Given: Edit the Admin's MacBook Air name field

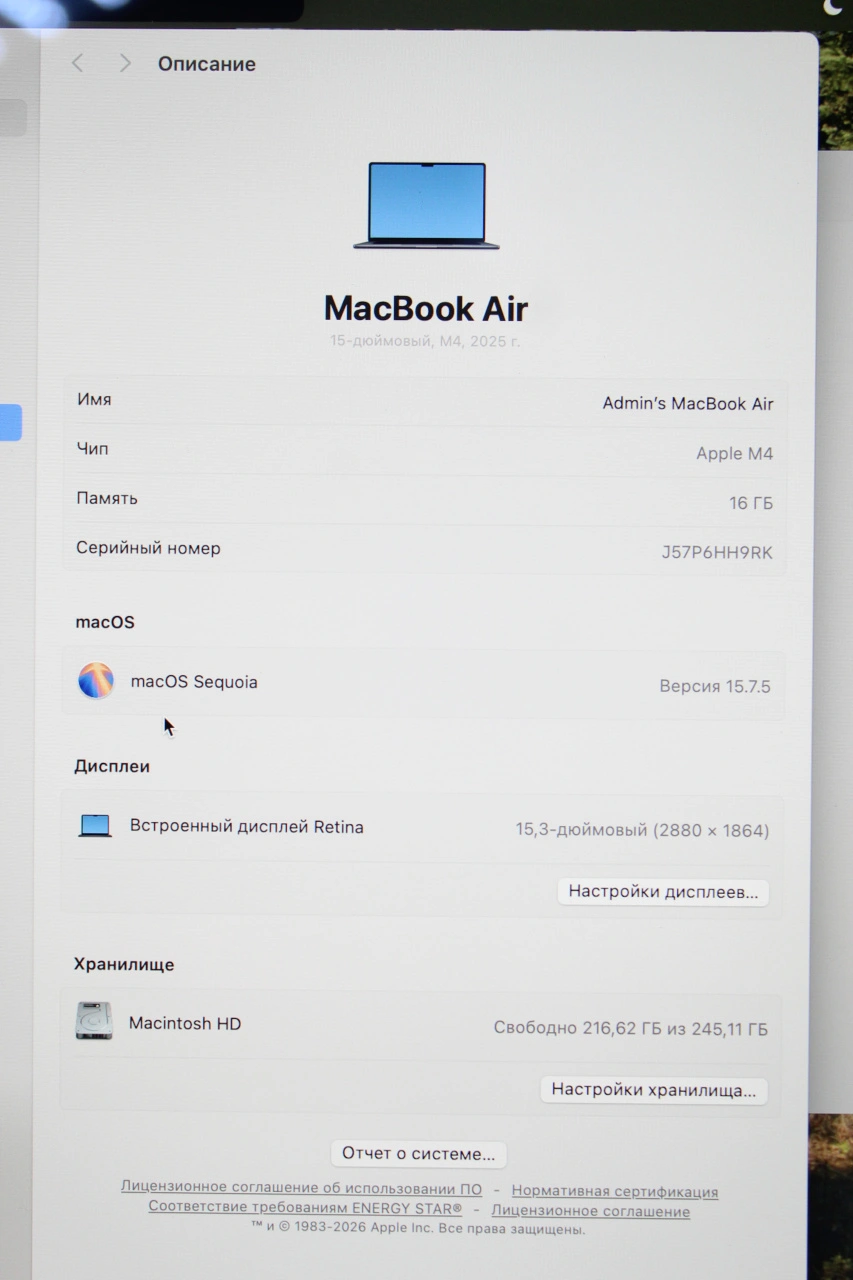Looking at the screenshot, I should tap(687, 404).
